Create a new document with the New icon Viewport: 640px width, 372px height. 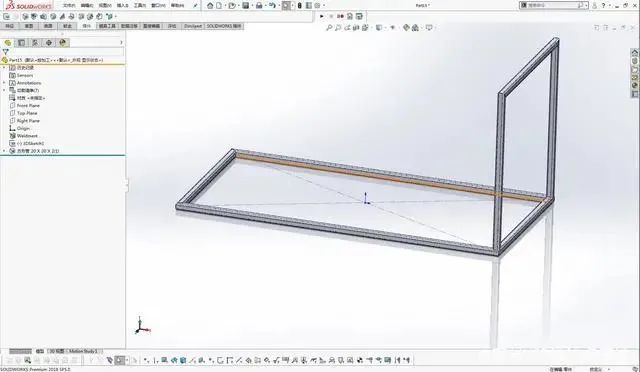pyautogui.click(x=219, y=6)
